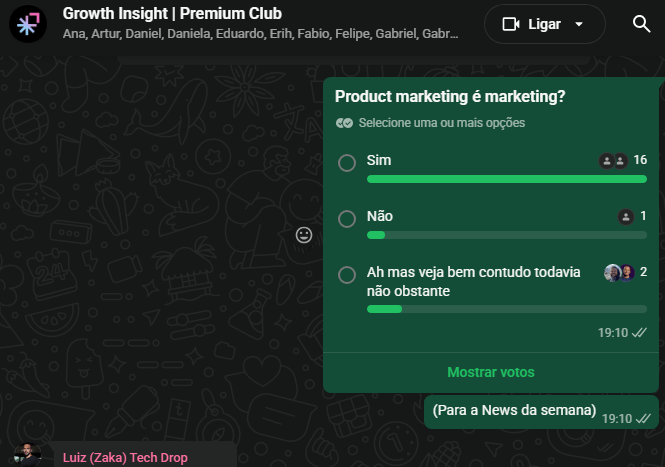Viewport: 665px width, 467px height.
Task: Open the Growth Insight group profile picture
Action: 28,24
